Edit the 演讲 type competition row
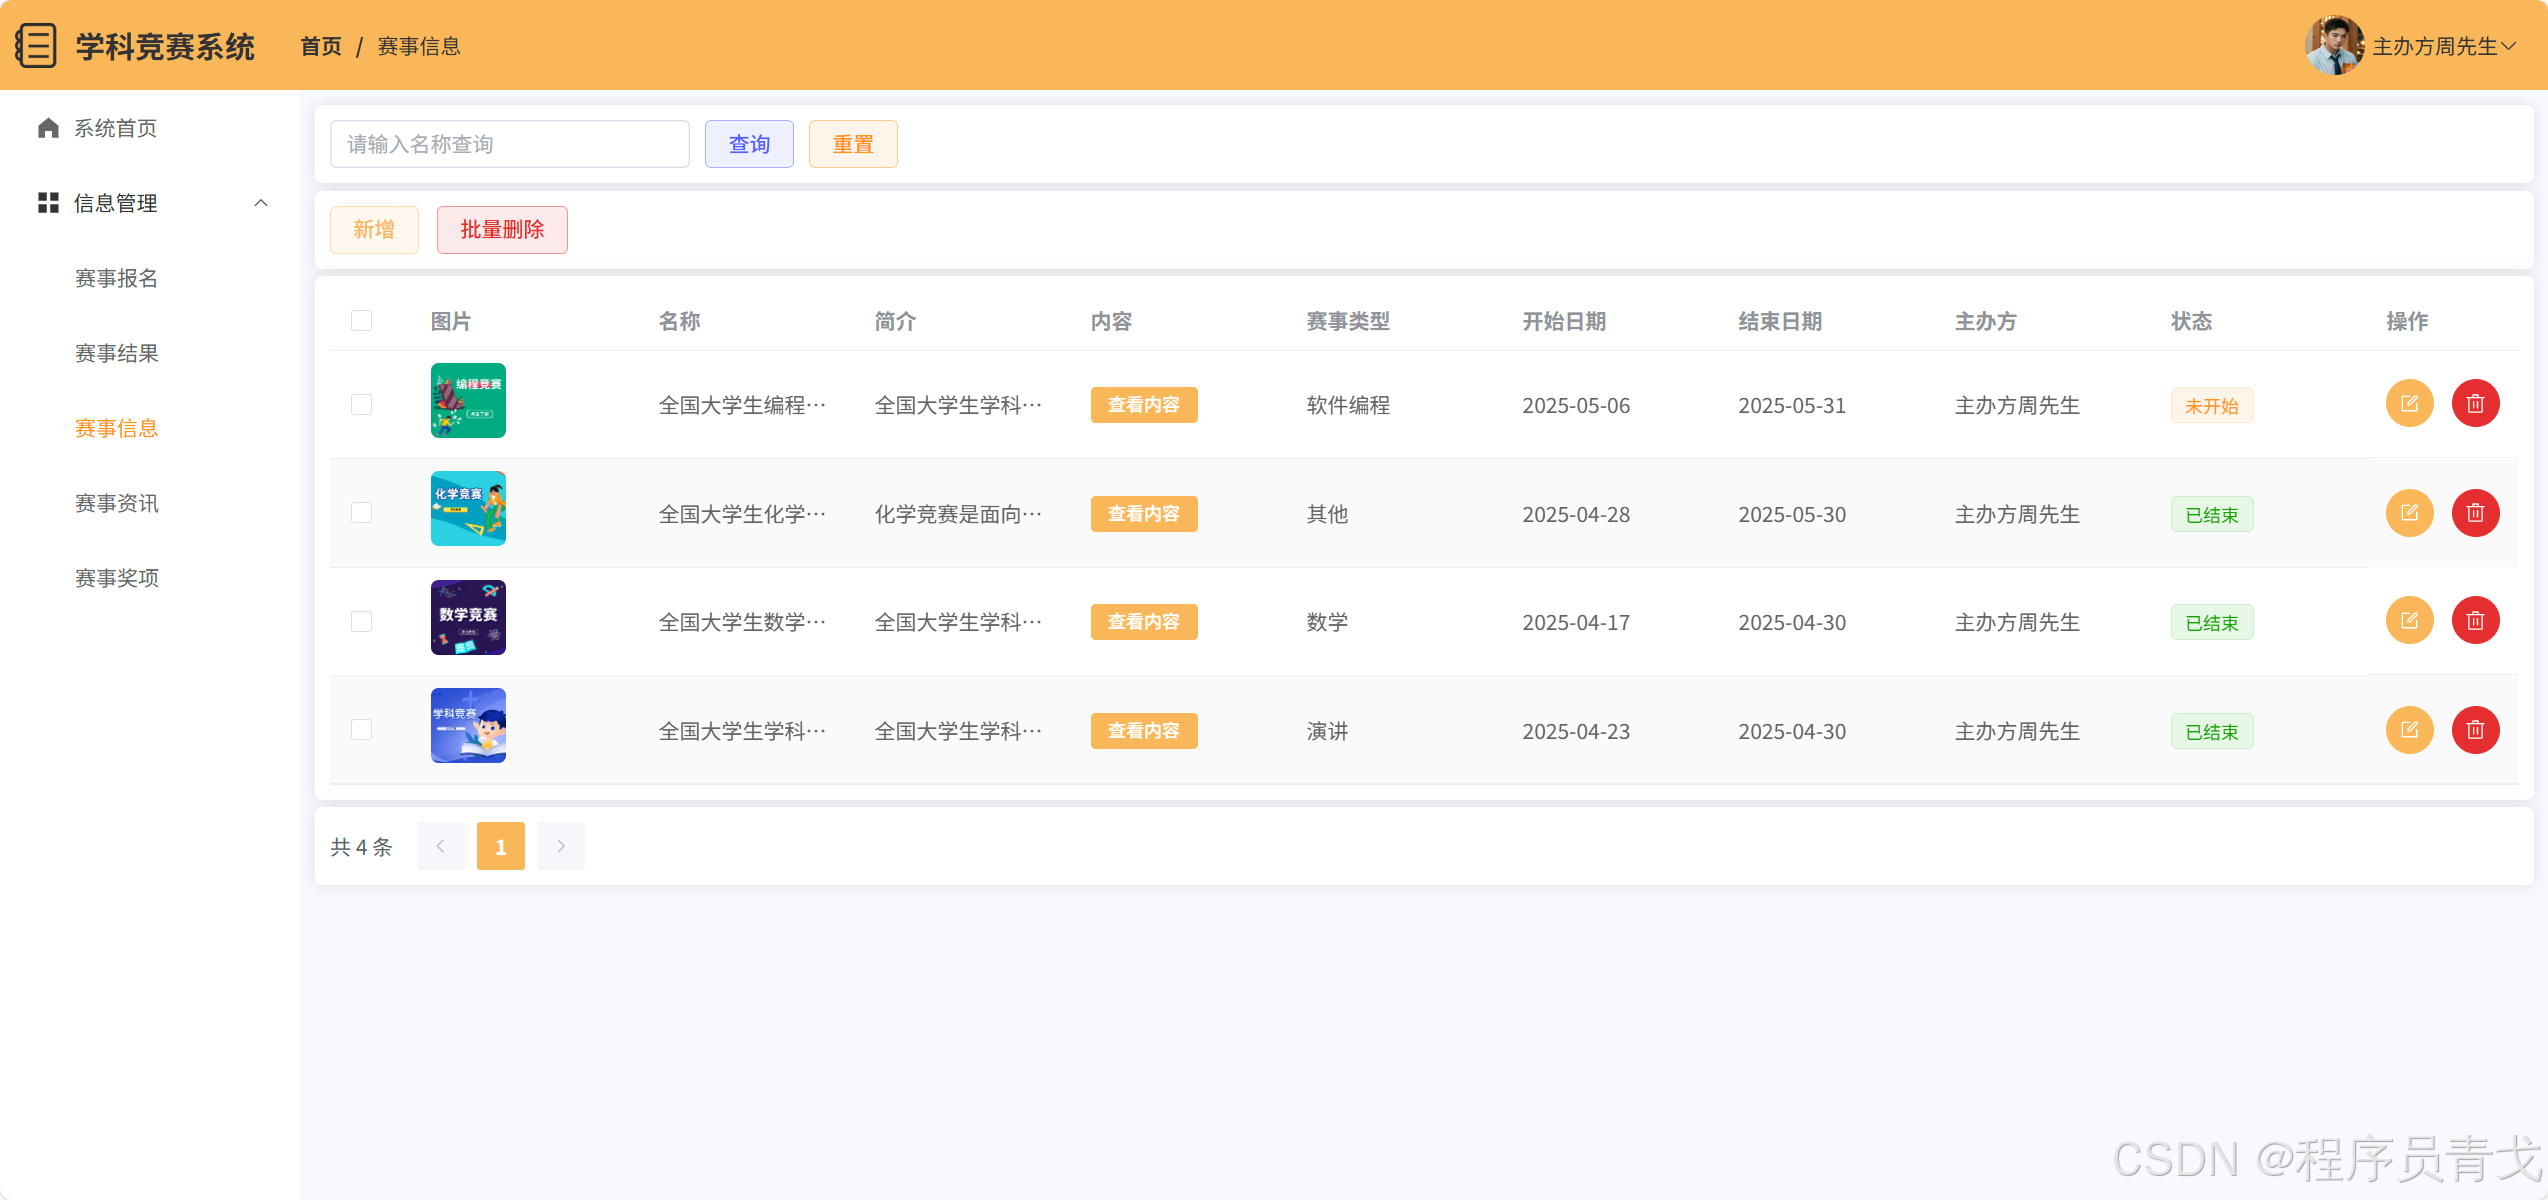The width and height of the screenshot is (2548, 1200). click(x=2409, y=730)
